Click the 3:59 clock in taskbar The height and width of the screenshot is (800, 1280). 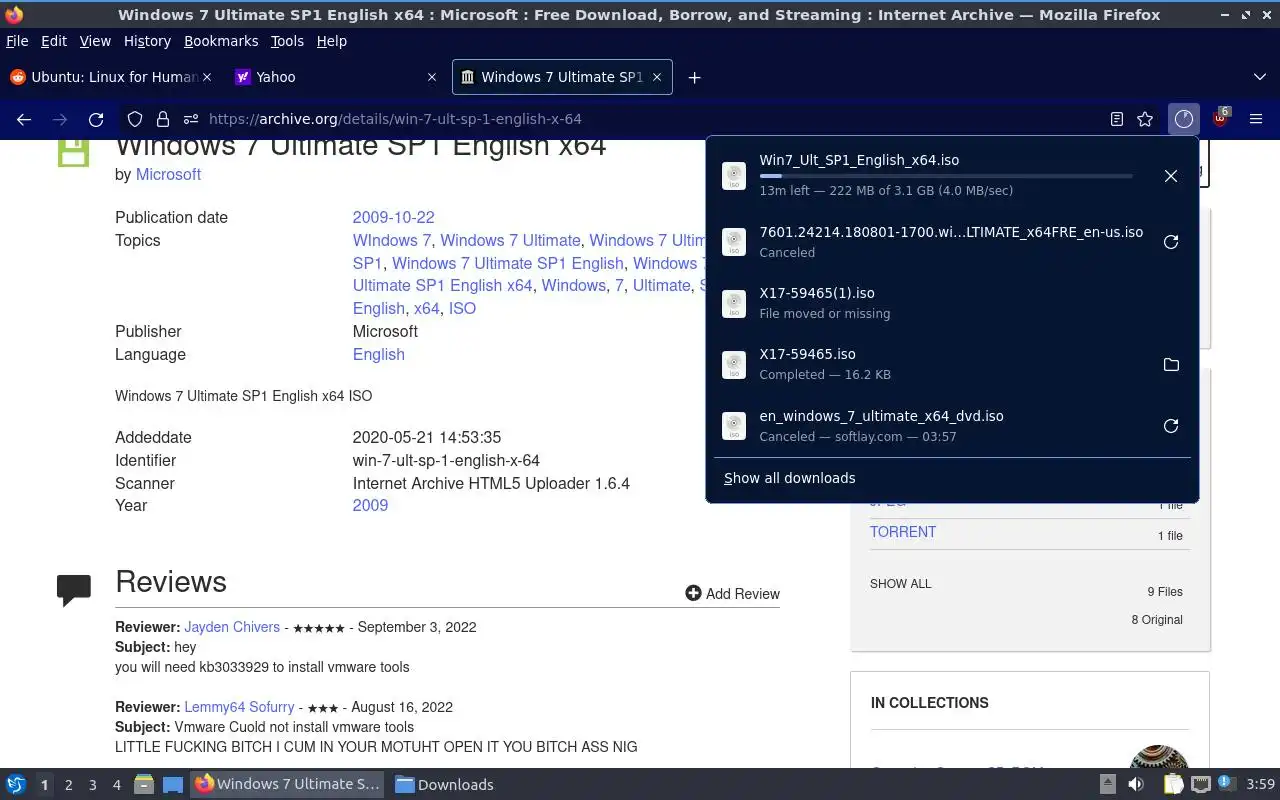click(x=1261, y=785)
